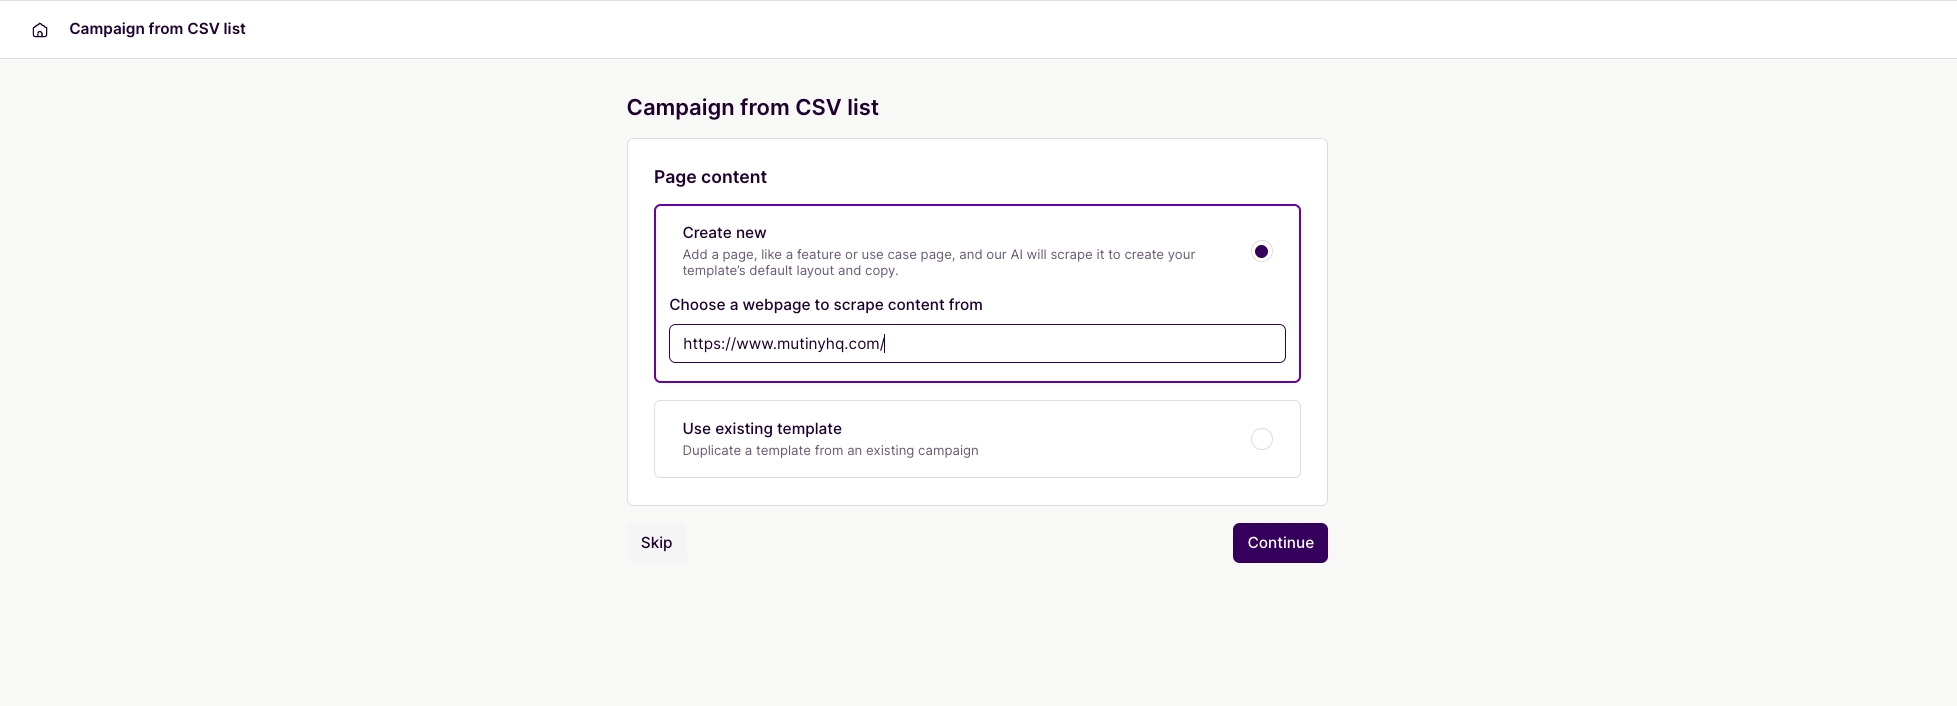1957x706 pixels.
Task: Click the Continue button
Action: [1280, 543]
